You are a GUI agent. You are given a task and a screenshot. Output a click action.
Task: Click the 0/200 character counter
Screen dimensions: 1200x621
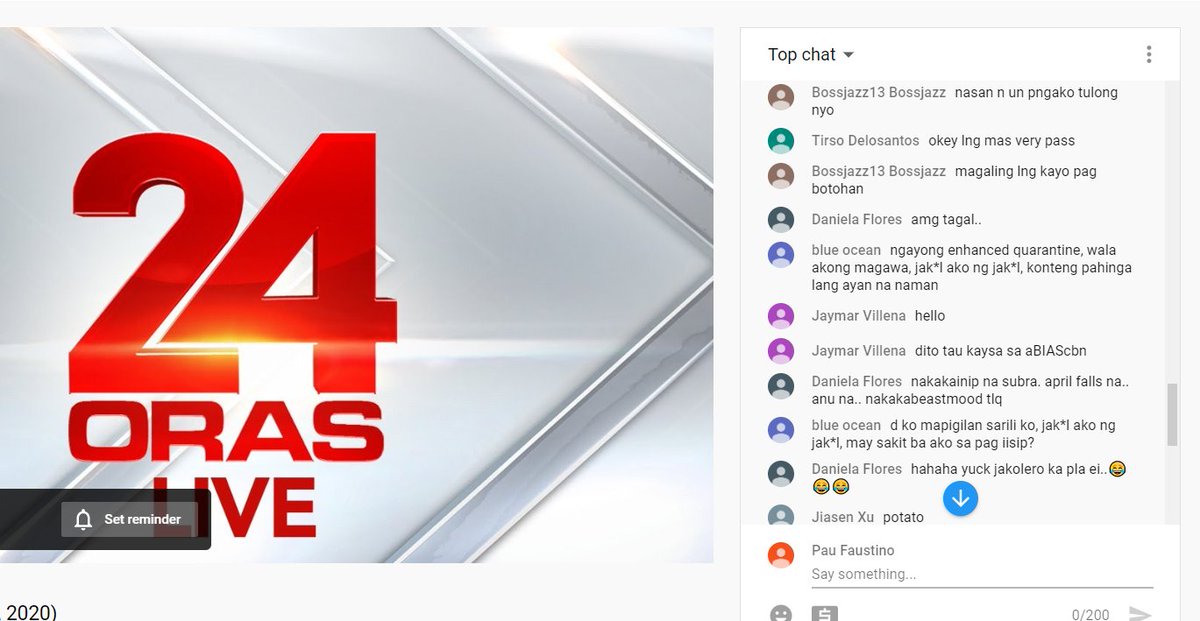(x=1092, y=614)
